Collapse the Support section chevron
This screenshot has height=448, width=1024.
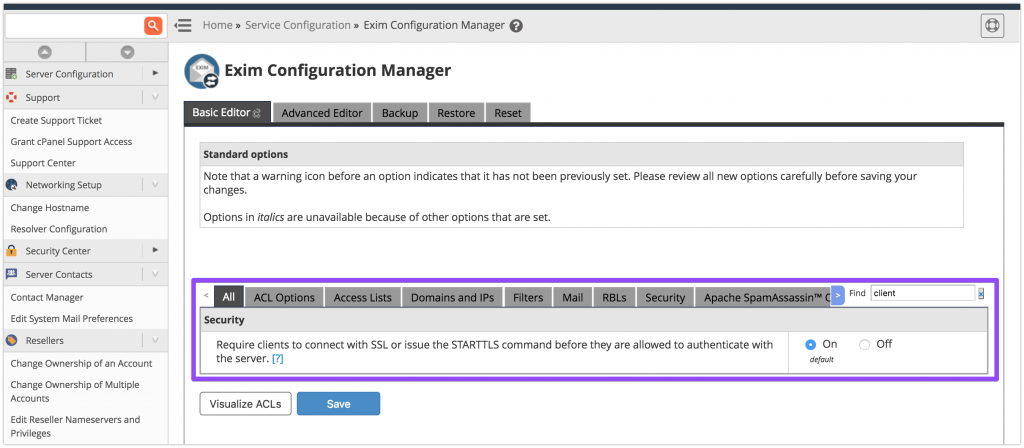[155, 98]
